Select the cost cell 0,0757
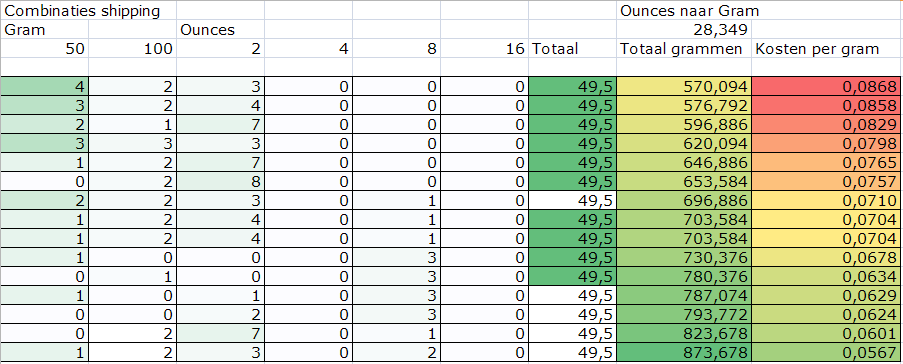The width and height of the screenshot is (903, 364). click(x=826, y=181)
